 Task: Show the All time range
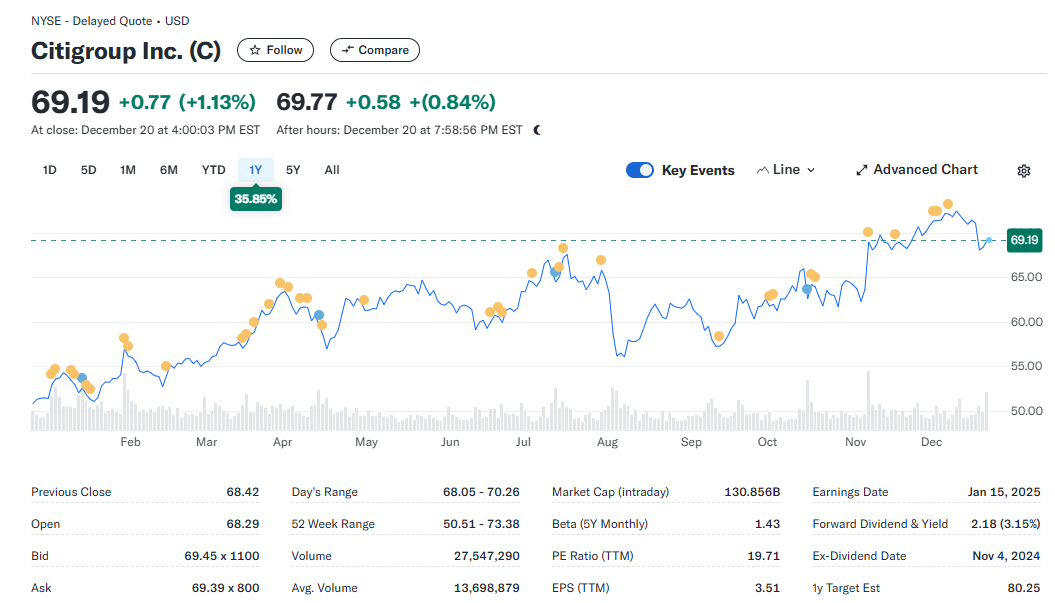332,170
